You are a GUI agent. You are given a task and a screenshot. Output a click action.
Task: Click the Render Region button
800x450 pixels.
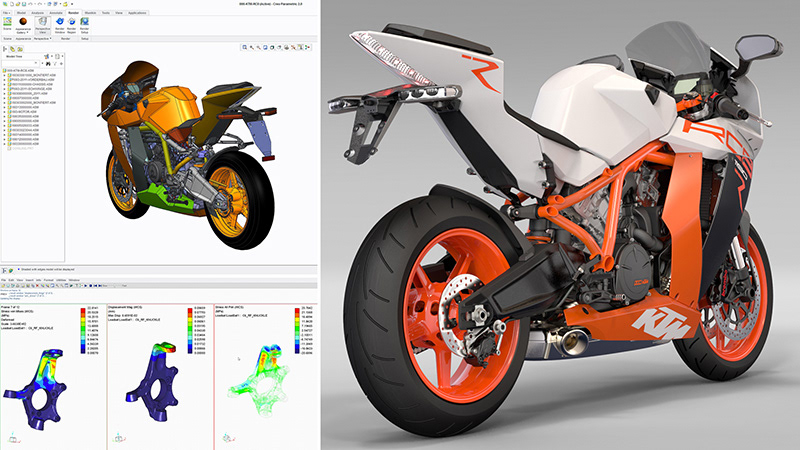(71, 26)
